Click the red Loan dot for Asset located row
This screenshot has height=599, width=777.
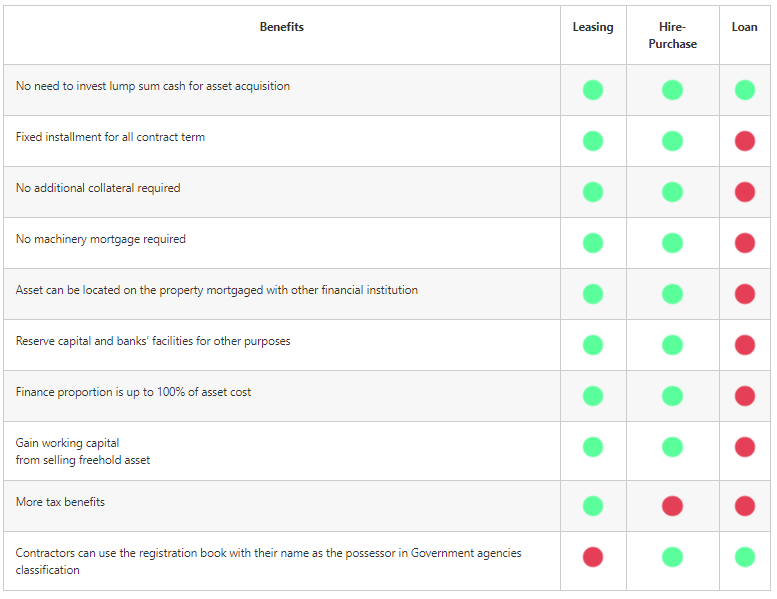(744, 294)
